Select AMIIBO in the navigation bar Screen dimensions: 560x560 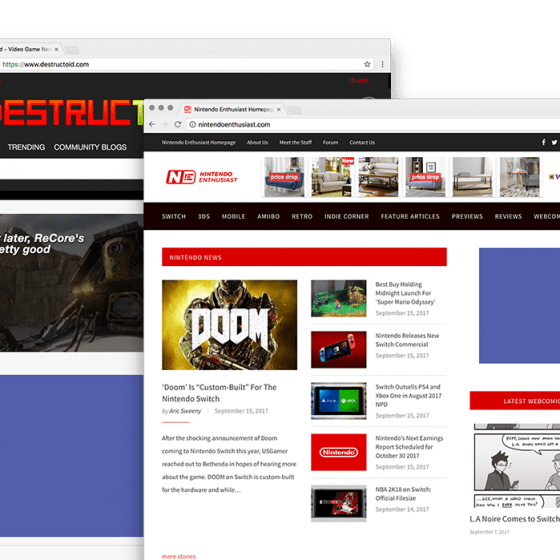(x=268, y=216)
